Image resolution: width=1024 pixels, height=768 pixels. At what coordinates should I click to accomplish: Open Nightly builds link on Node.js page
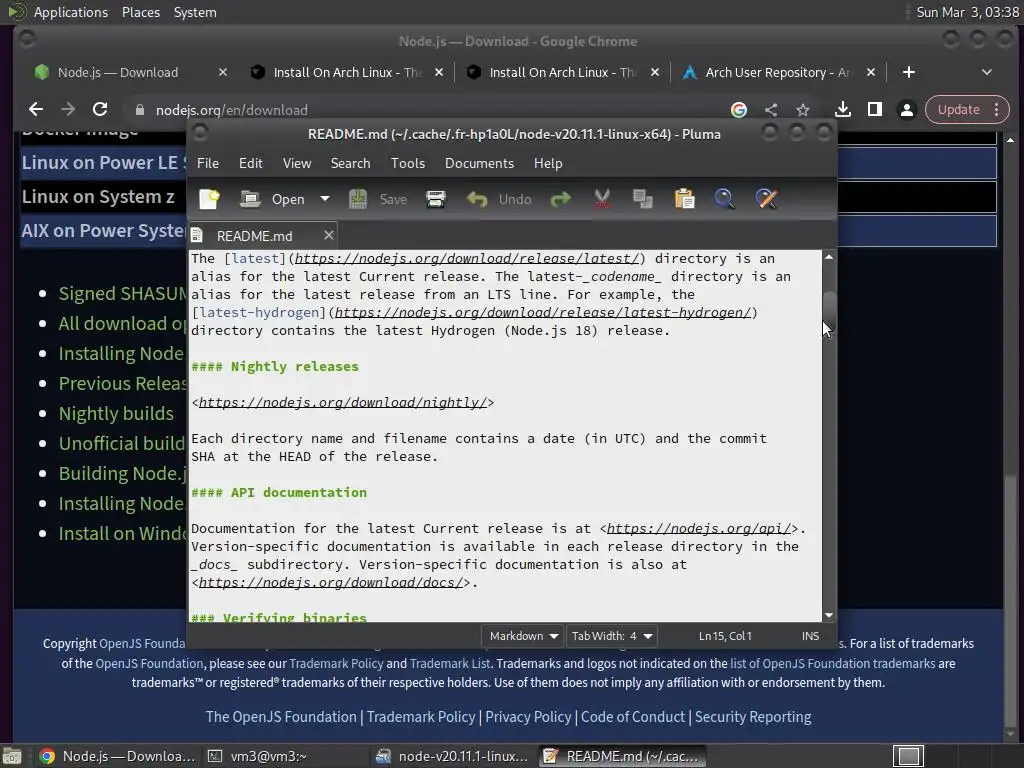[x=116, y=413]
